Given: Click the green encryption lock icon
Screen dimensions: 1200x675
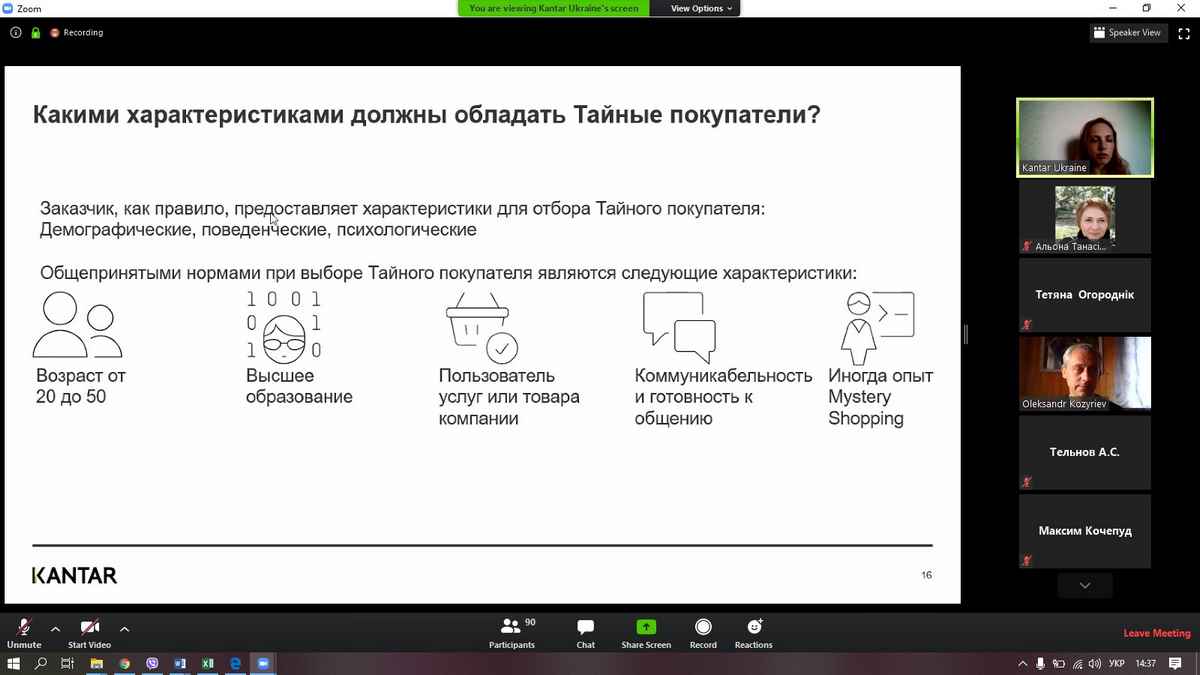Looking at the screenshot, I should click(x=35, y=33).
